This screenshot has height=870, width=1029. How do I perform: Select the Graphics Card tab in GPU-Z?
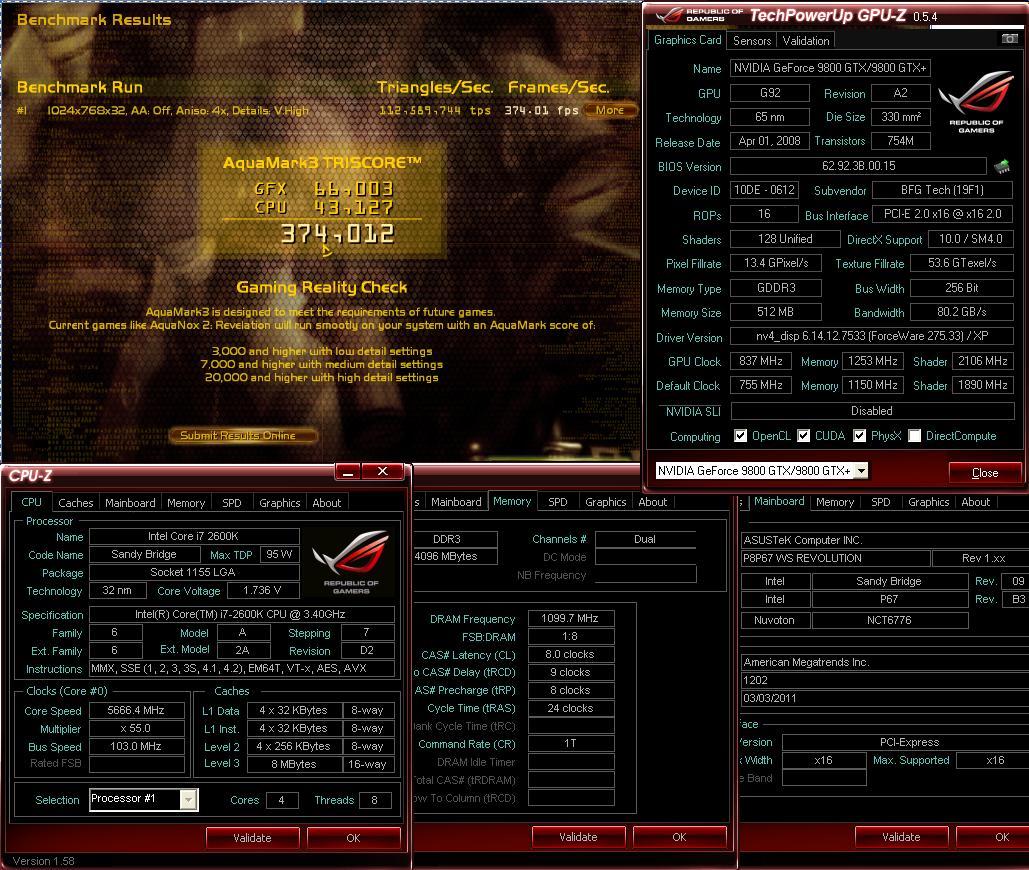click(x=687, y=40)
